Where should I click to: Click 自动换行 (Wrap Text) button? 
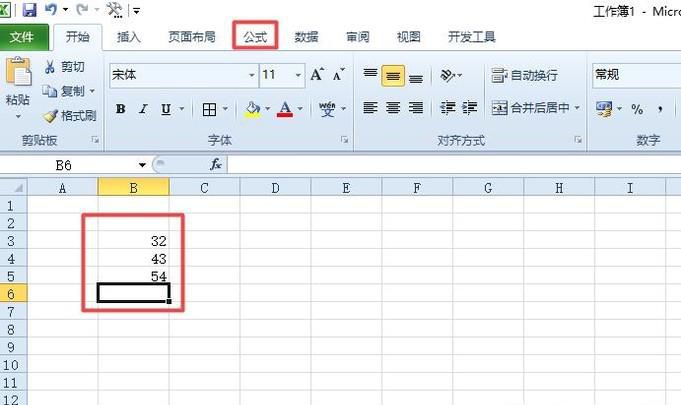coord(524,76)
